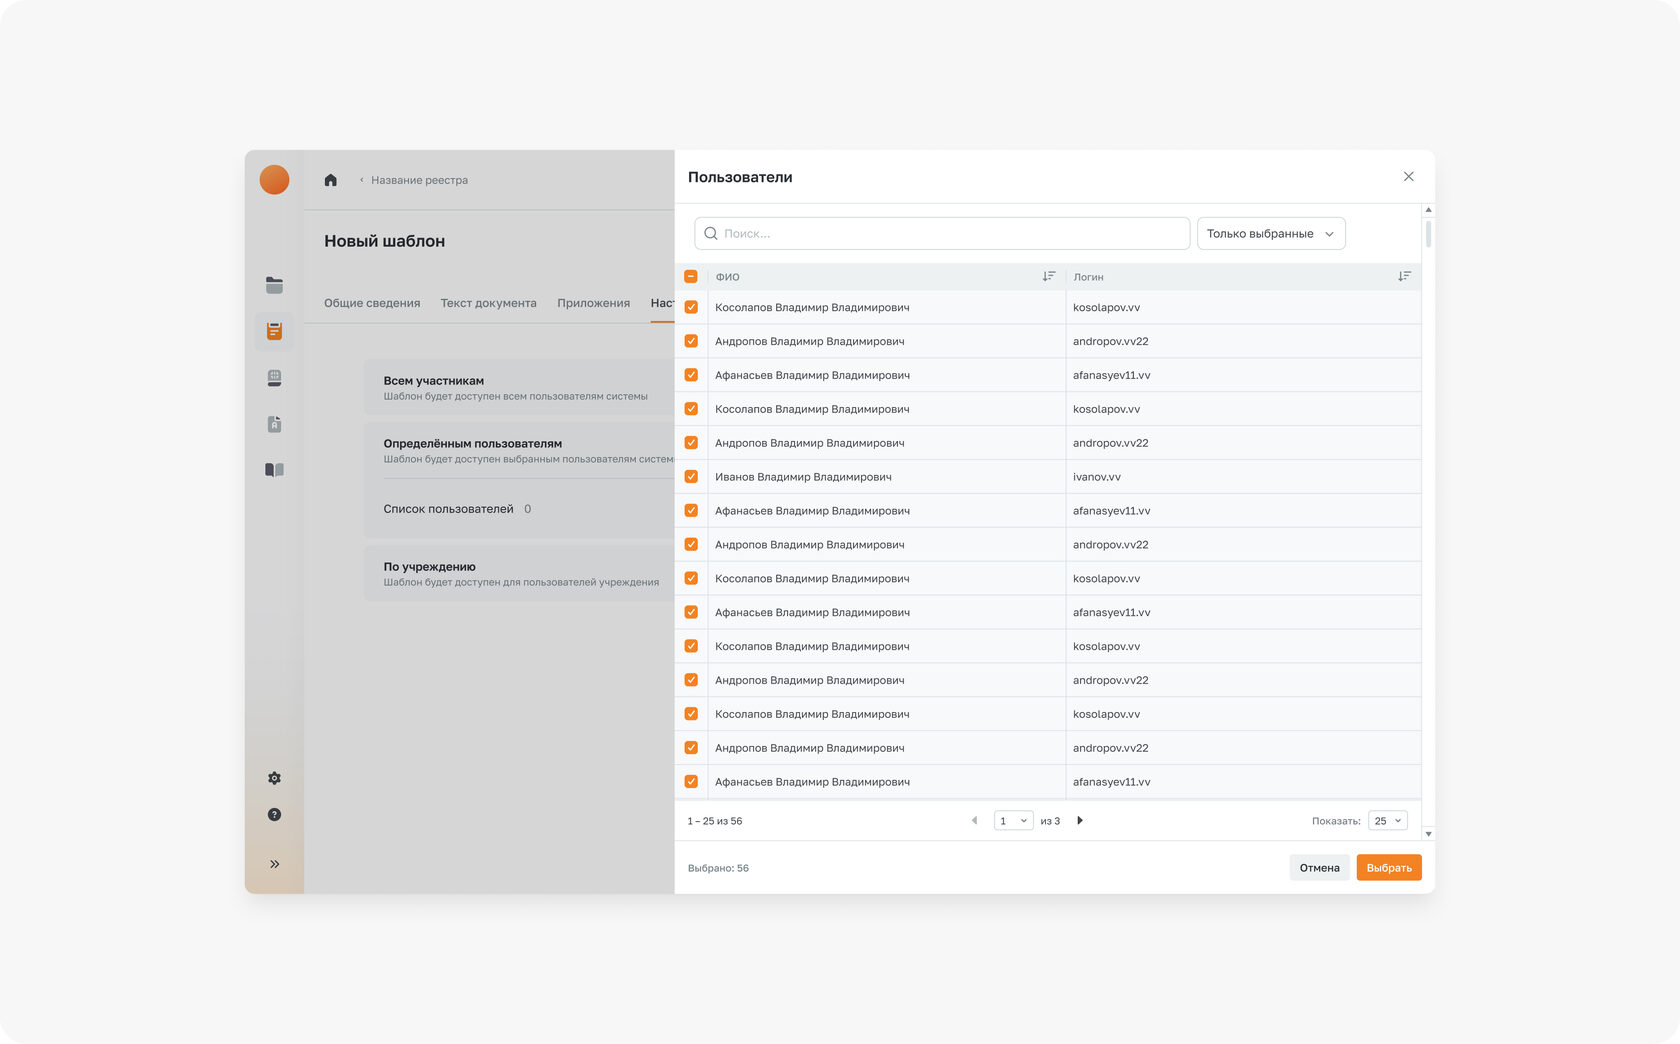Image resolution: width=1680 pixels, height=1044 pixels.
Task: Close the Пользователи dialog
Action: [1408, 177]
